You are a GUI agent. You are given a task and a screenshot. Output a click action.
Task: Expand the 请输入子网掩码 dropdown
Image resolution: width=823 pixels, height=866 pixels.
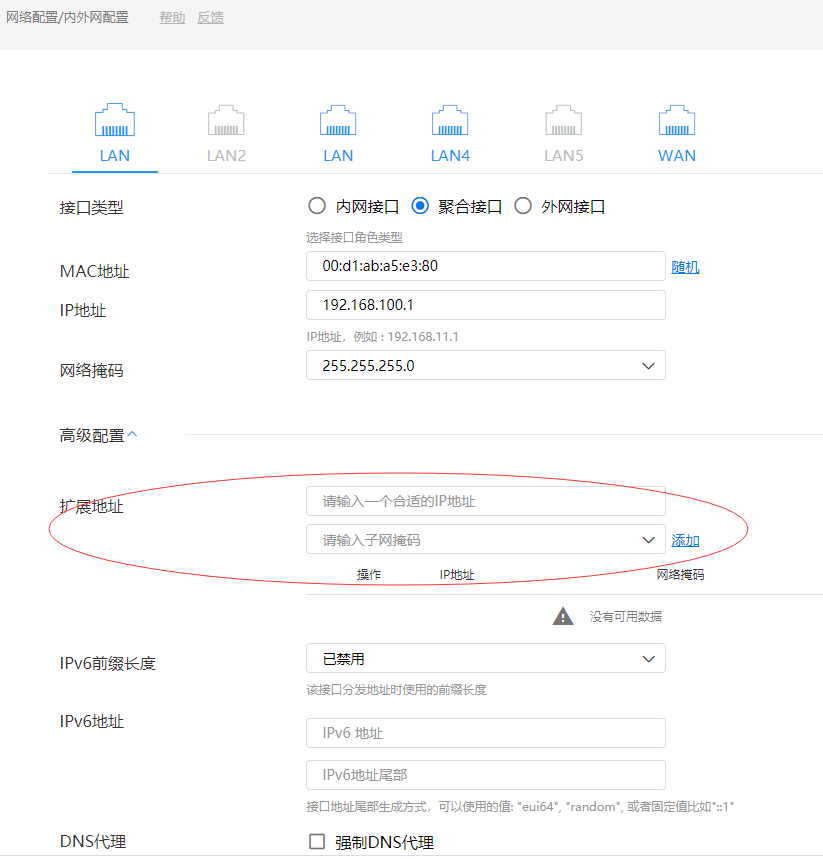tap(486, 539)
